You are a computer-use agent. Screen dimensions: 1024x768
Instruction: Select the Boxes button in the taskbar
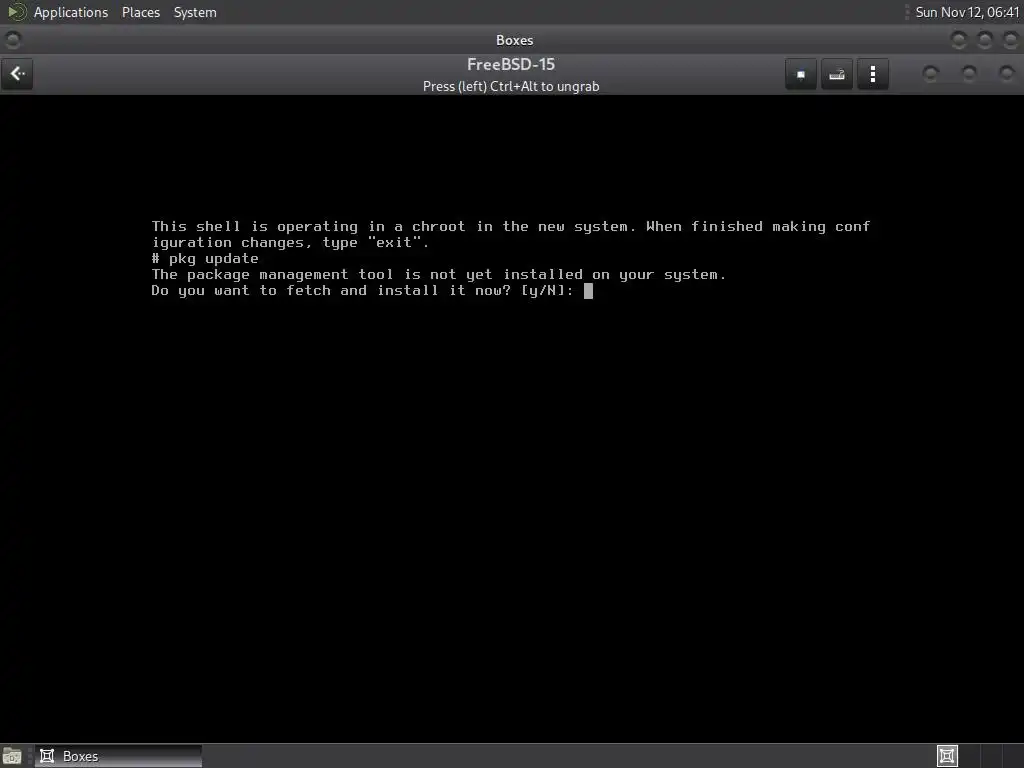click(118, 756)
